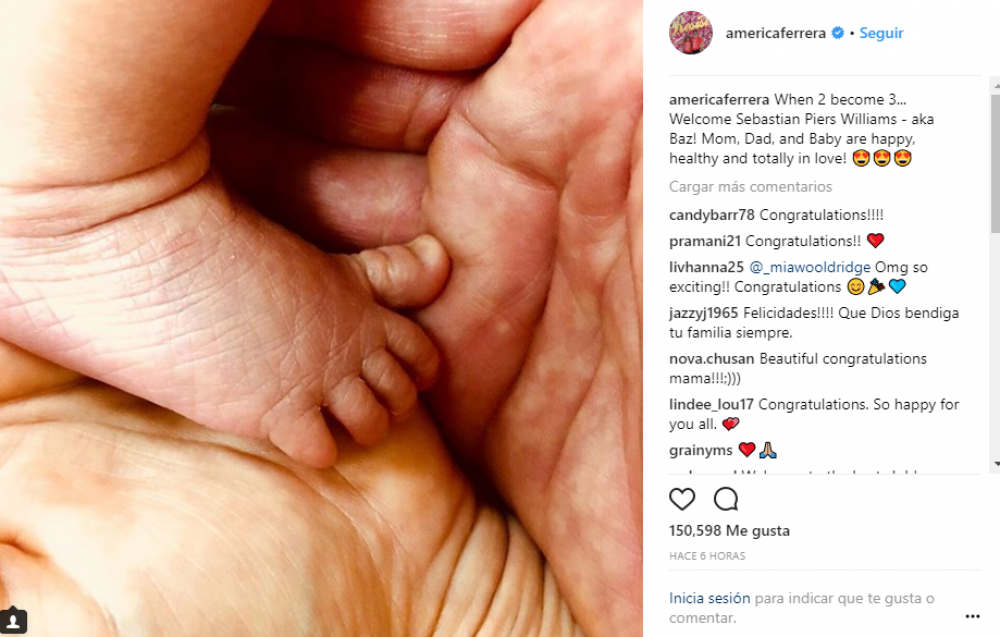Image resolution: width=1000 pixels, height=637 pixels.
Task: Click americaferrera username in header
Action: pyautogui.click(x=776, y=33)
